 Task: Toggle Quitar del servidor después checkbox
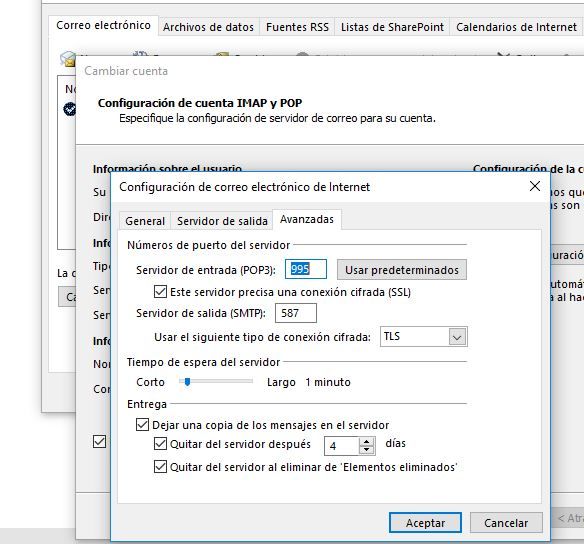(x=160, y=443)
